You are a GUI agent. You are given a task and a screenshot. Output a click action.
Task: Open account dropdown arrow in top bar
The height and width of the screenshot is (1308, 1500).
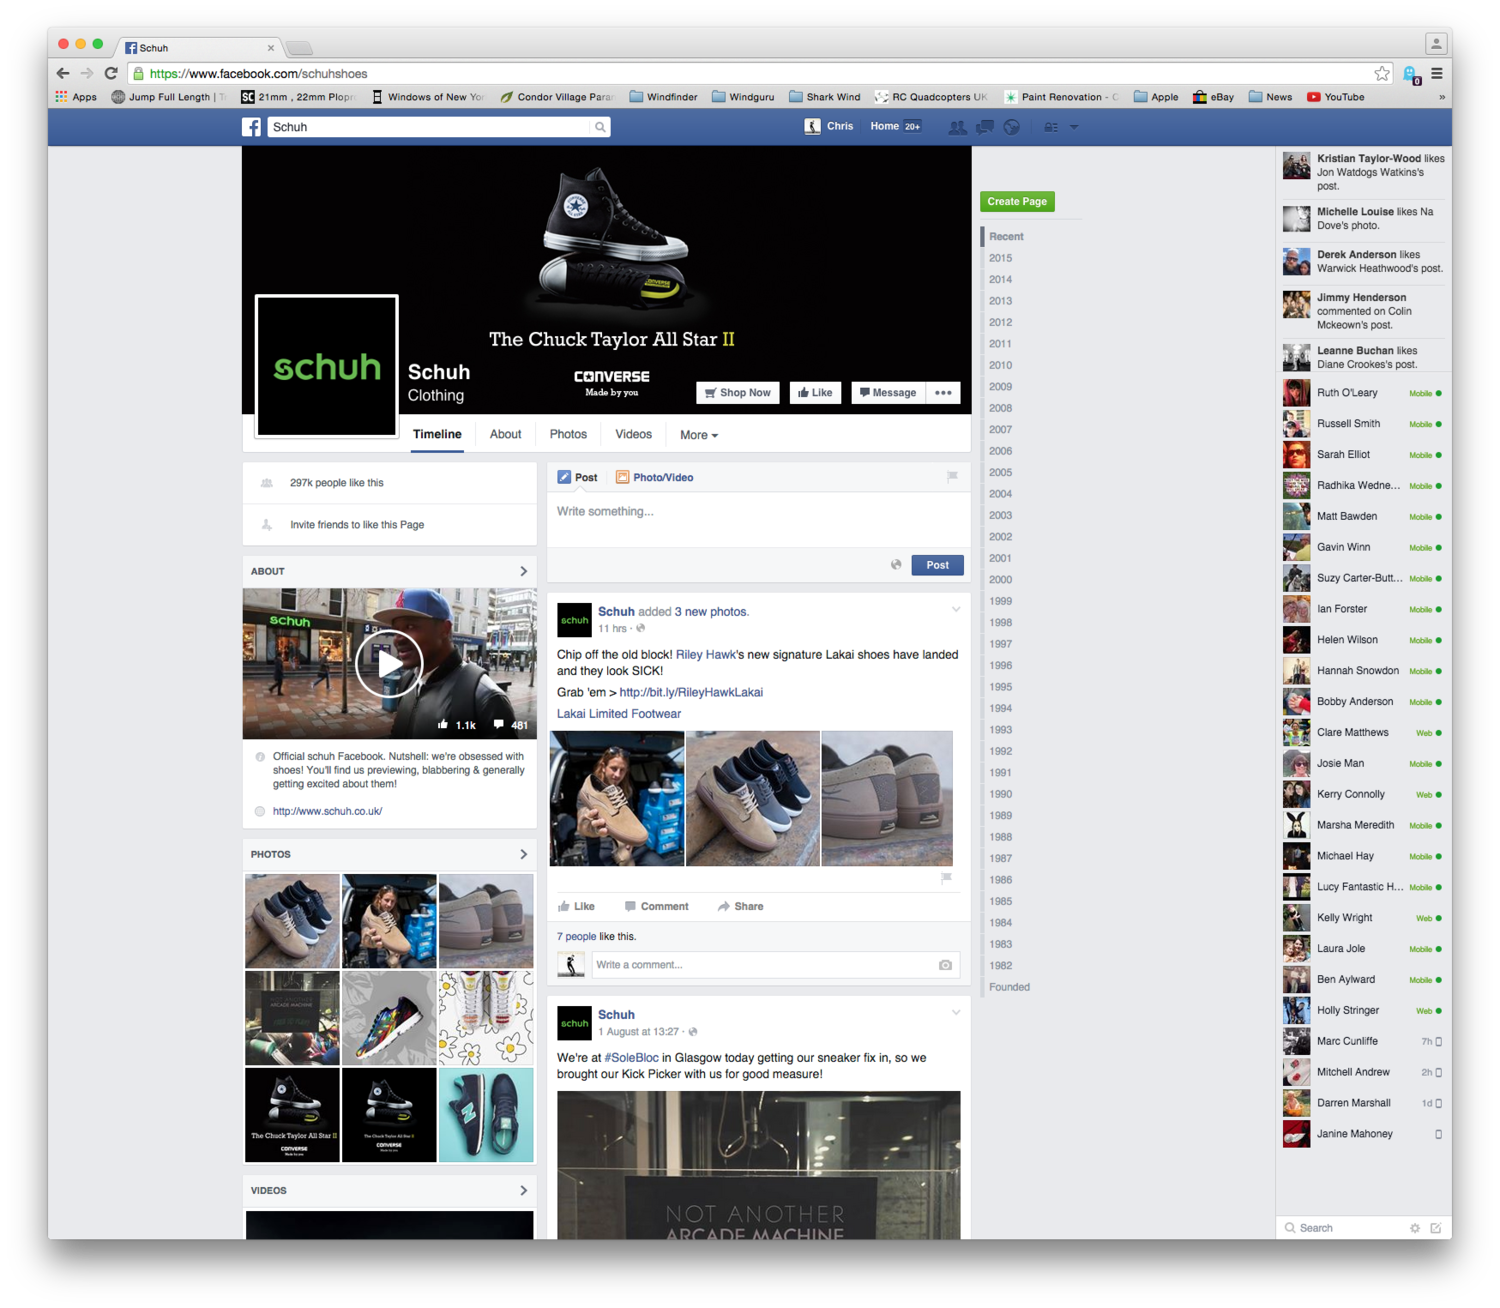point(1074,127)
